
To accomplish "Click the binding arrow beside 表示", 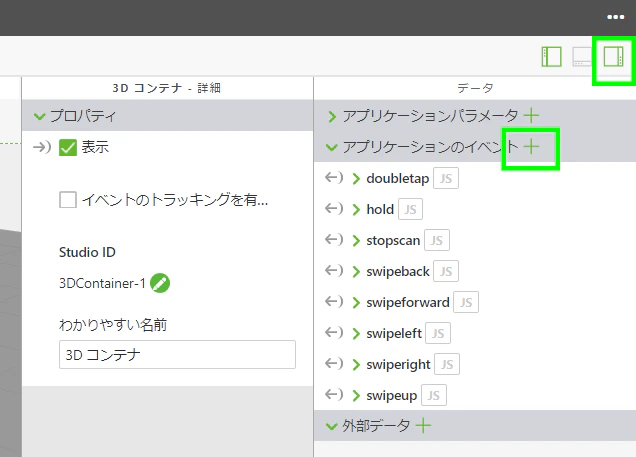I will click(42, 147).
